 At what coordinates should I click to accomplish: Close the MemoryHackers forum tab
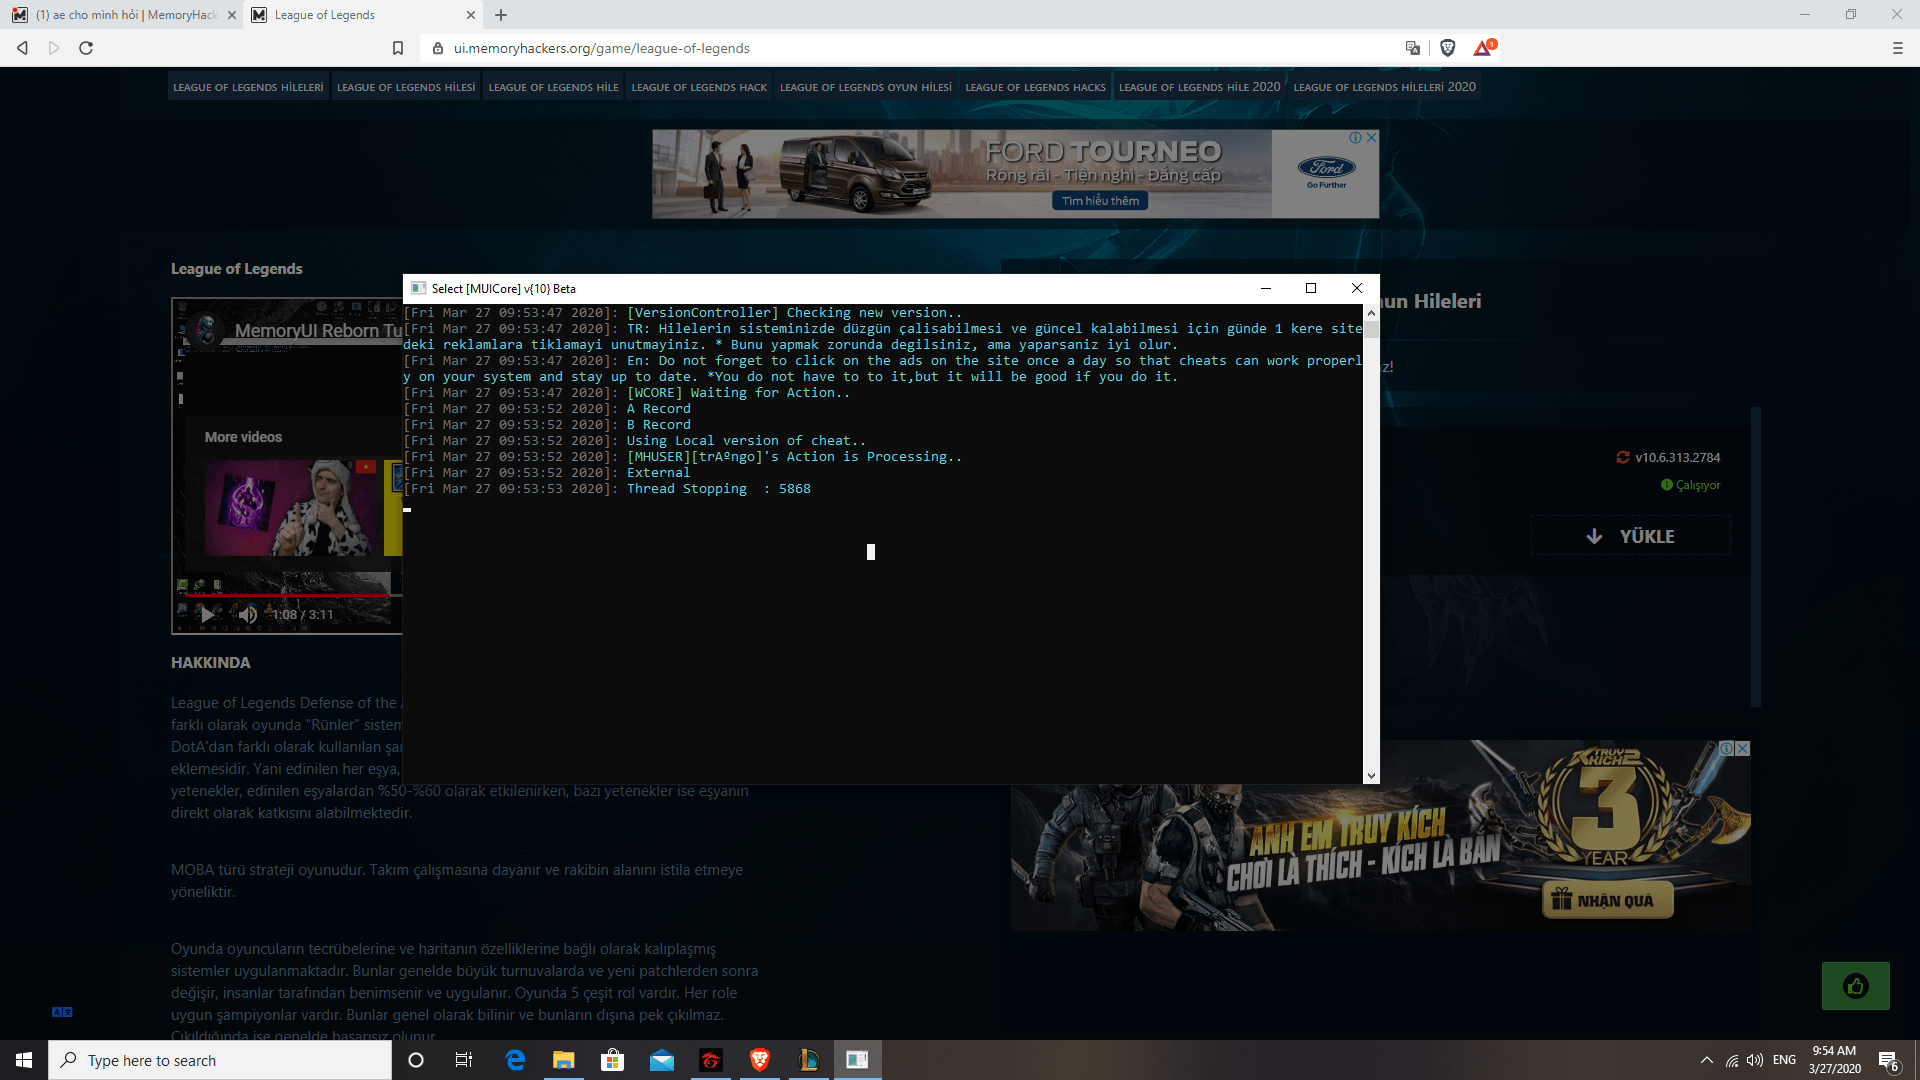231,15
